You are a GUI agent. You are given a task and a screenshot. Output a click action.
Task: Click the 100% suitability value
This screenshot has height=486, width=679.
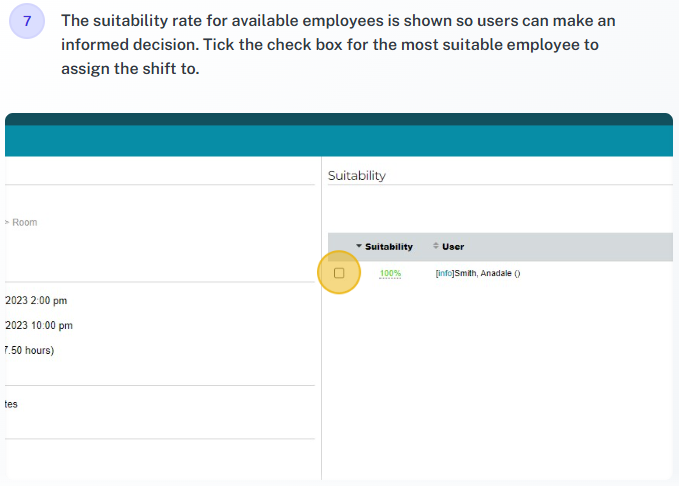pos(390,273)
